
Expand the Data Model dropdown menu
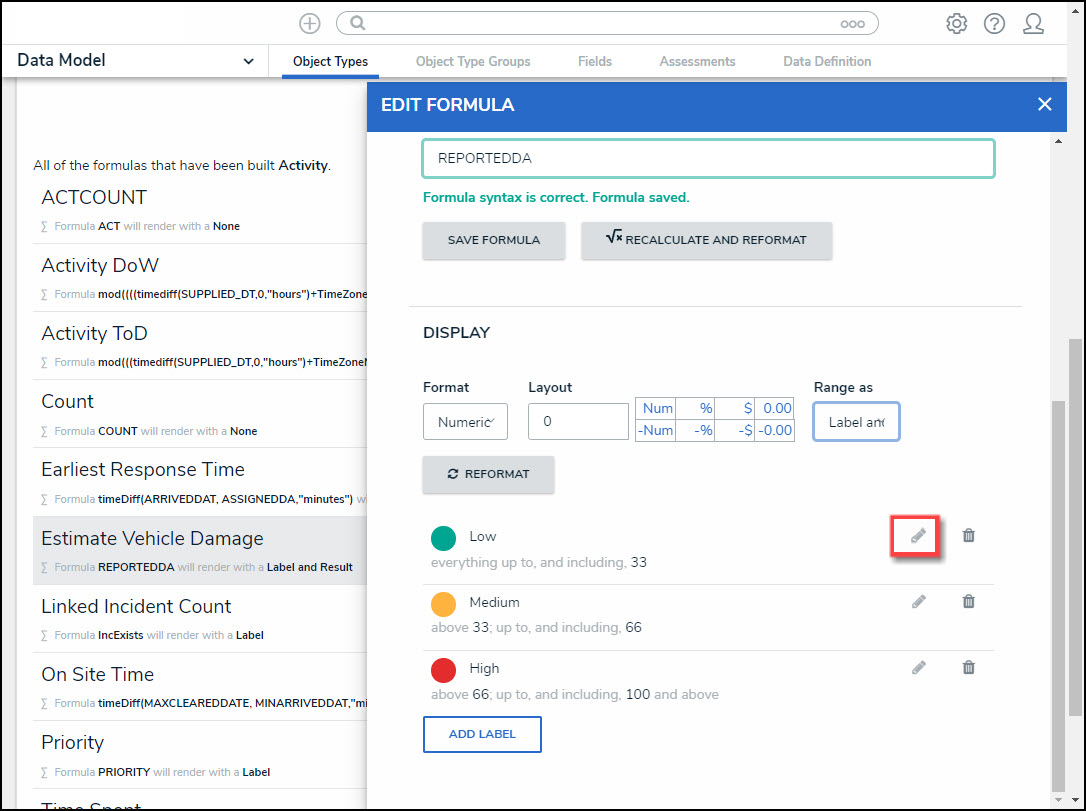click(x=135, y=61)
